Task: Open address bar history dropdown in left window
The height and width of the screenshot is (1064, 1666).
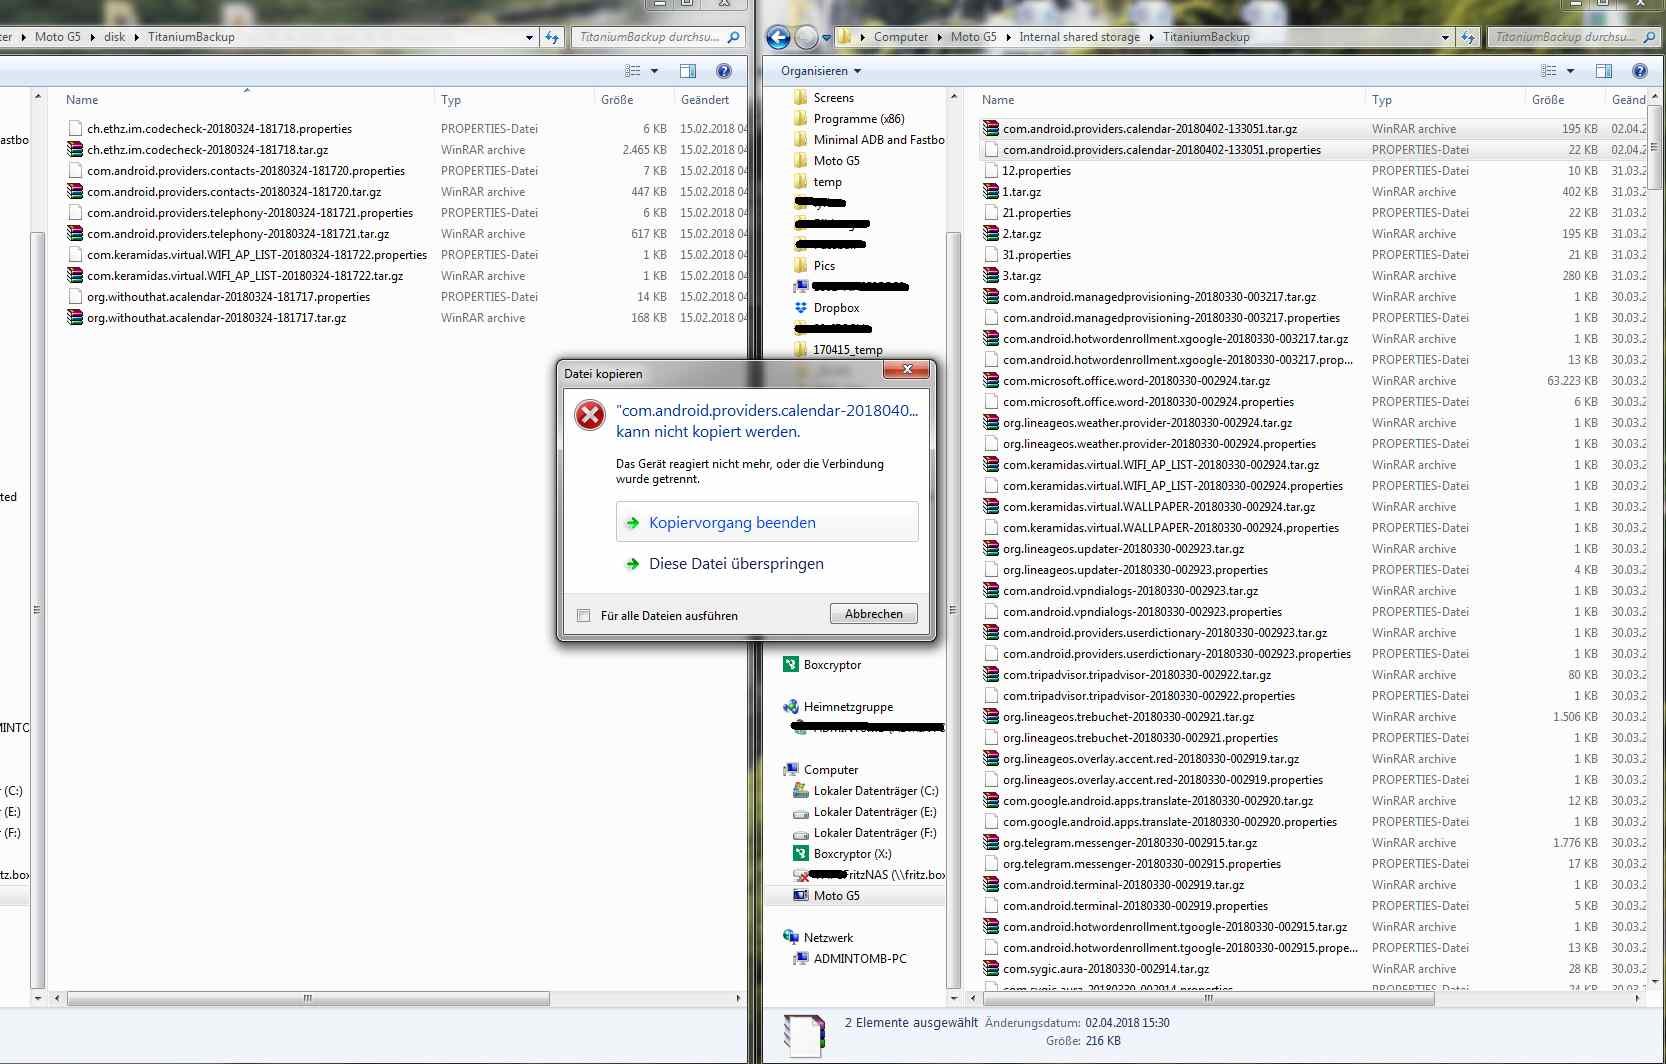Action: click(x=529, y=37)
